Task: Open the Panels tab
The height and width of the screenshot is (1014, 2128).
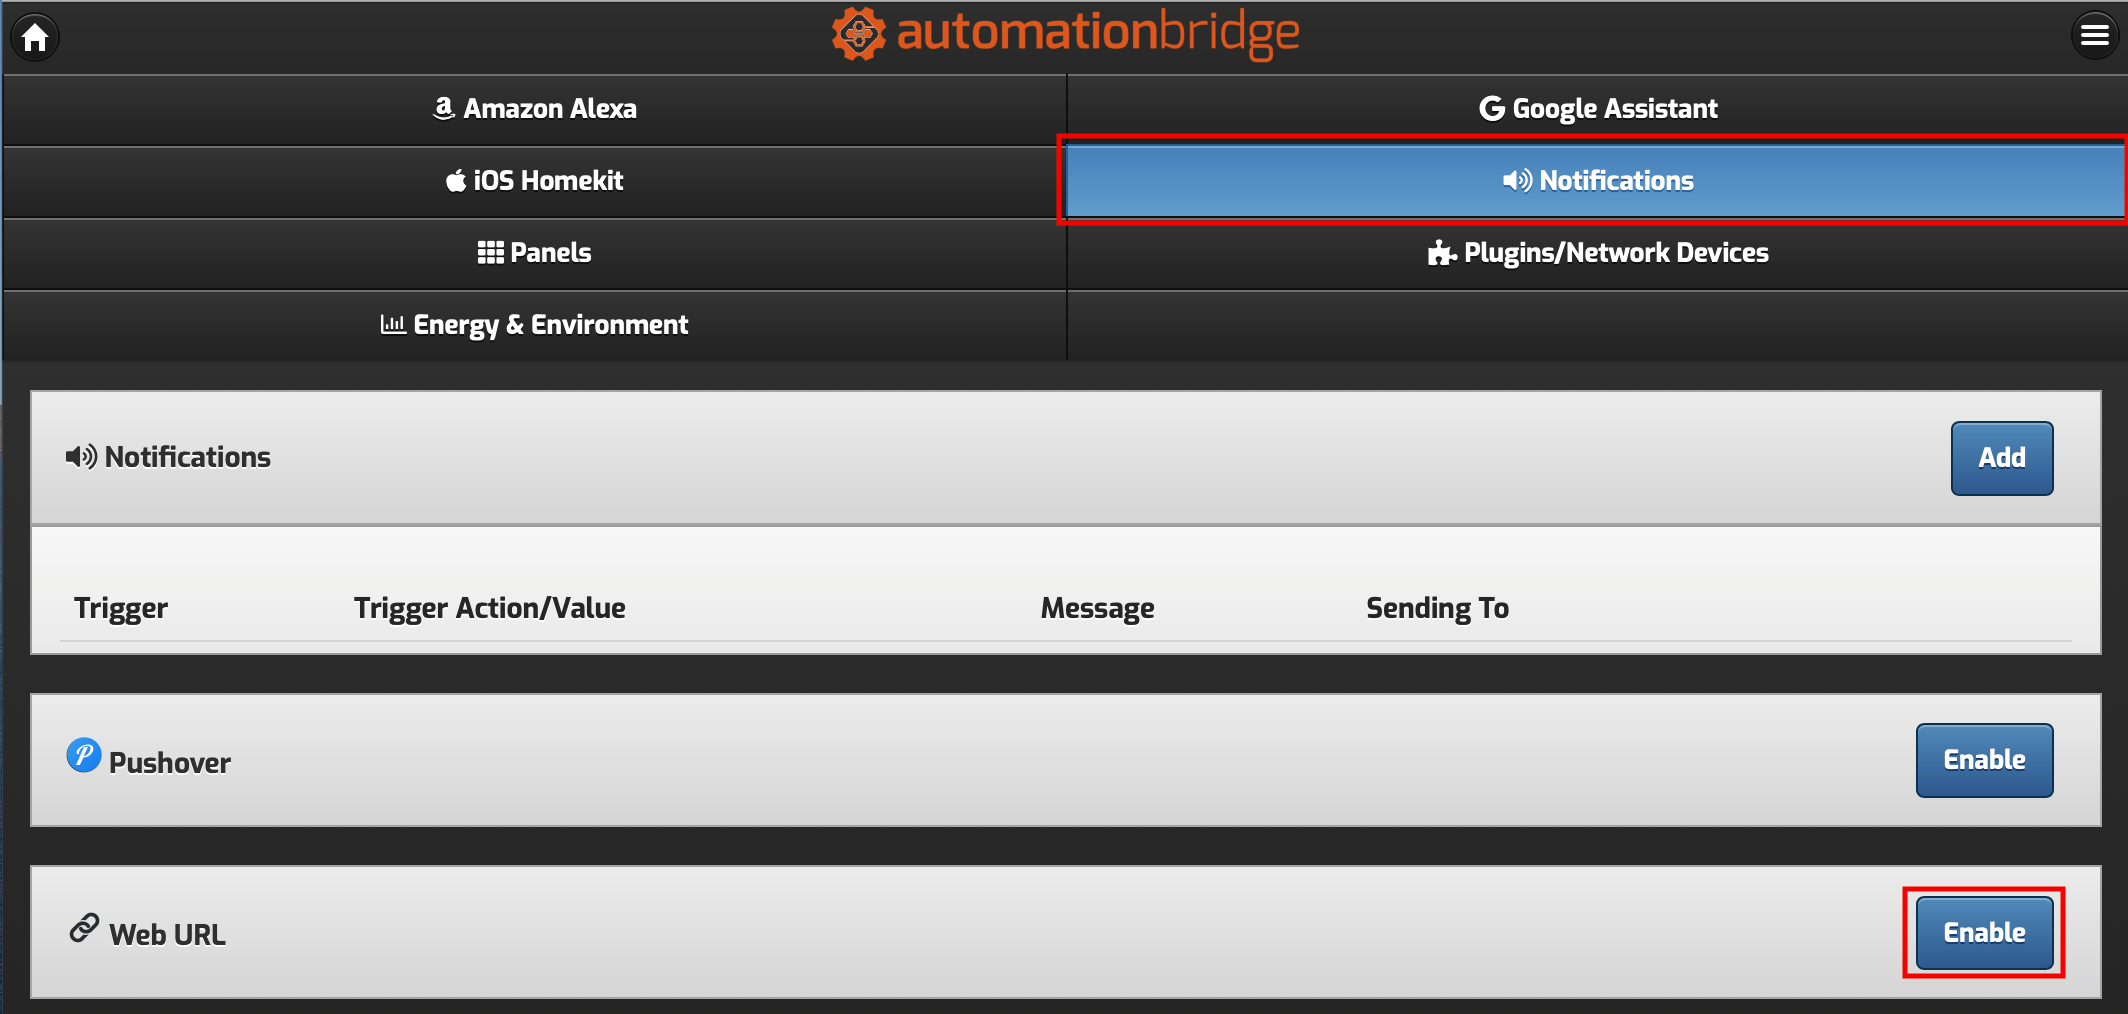Action: (x=535, y=253)
